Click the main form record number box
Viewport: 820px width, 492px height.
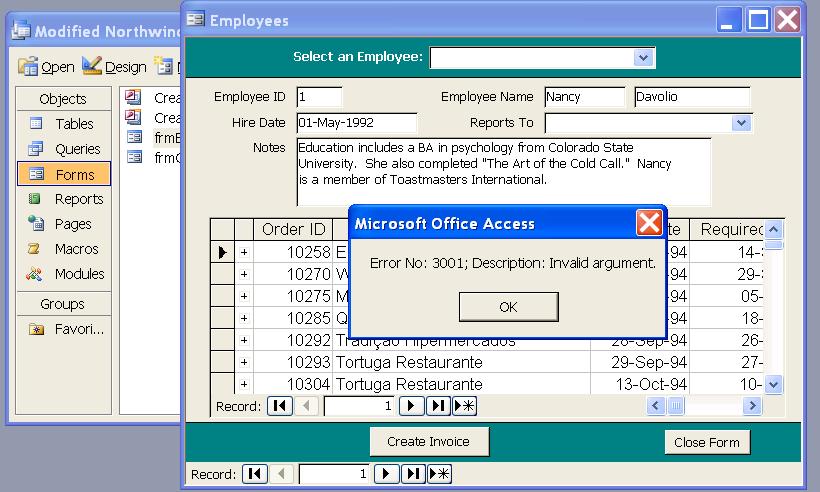point(334,474)
